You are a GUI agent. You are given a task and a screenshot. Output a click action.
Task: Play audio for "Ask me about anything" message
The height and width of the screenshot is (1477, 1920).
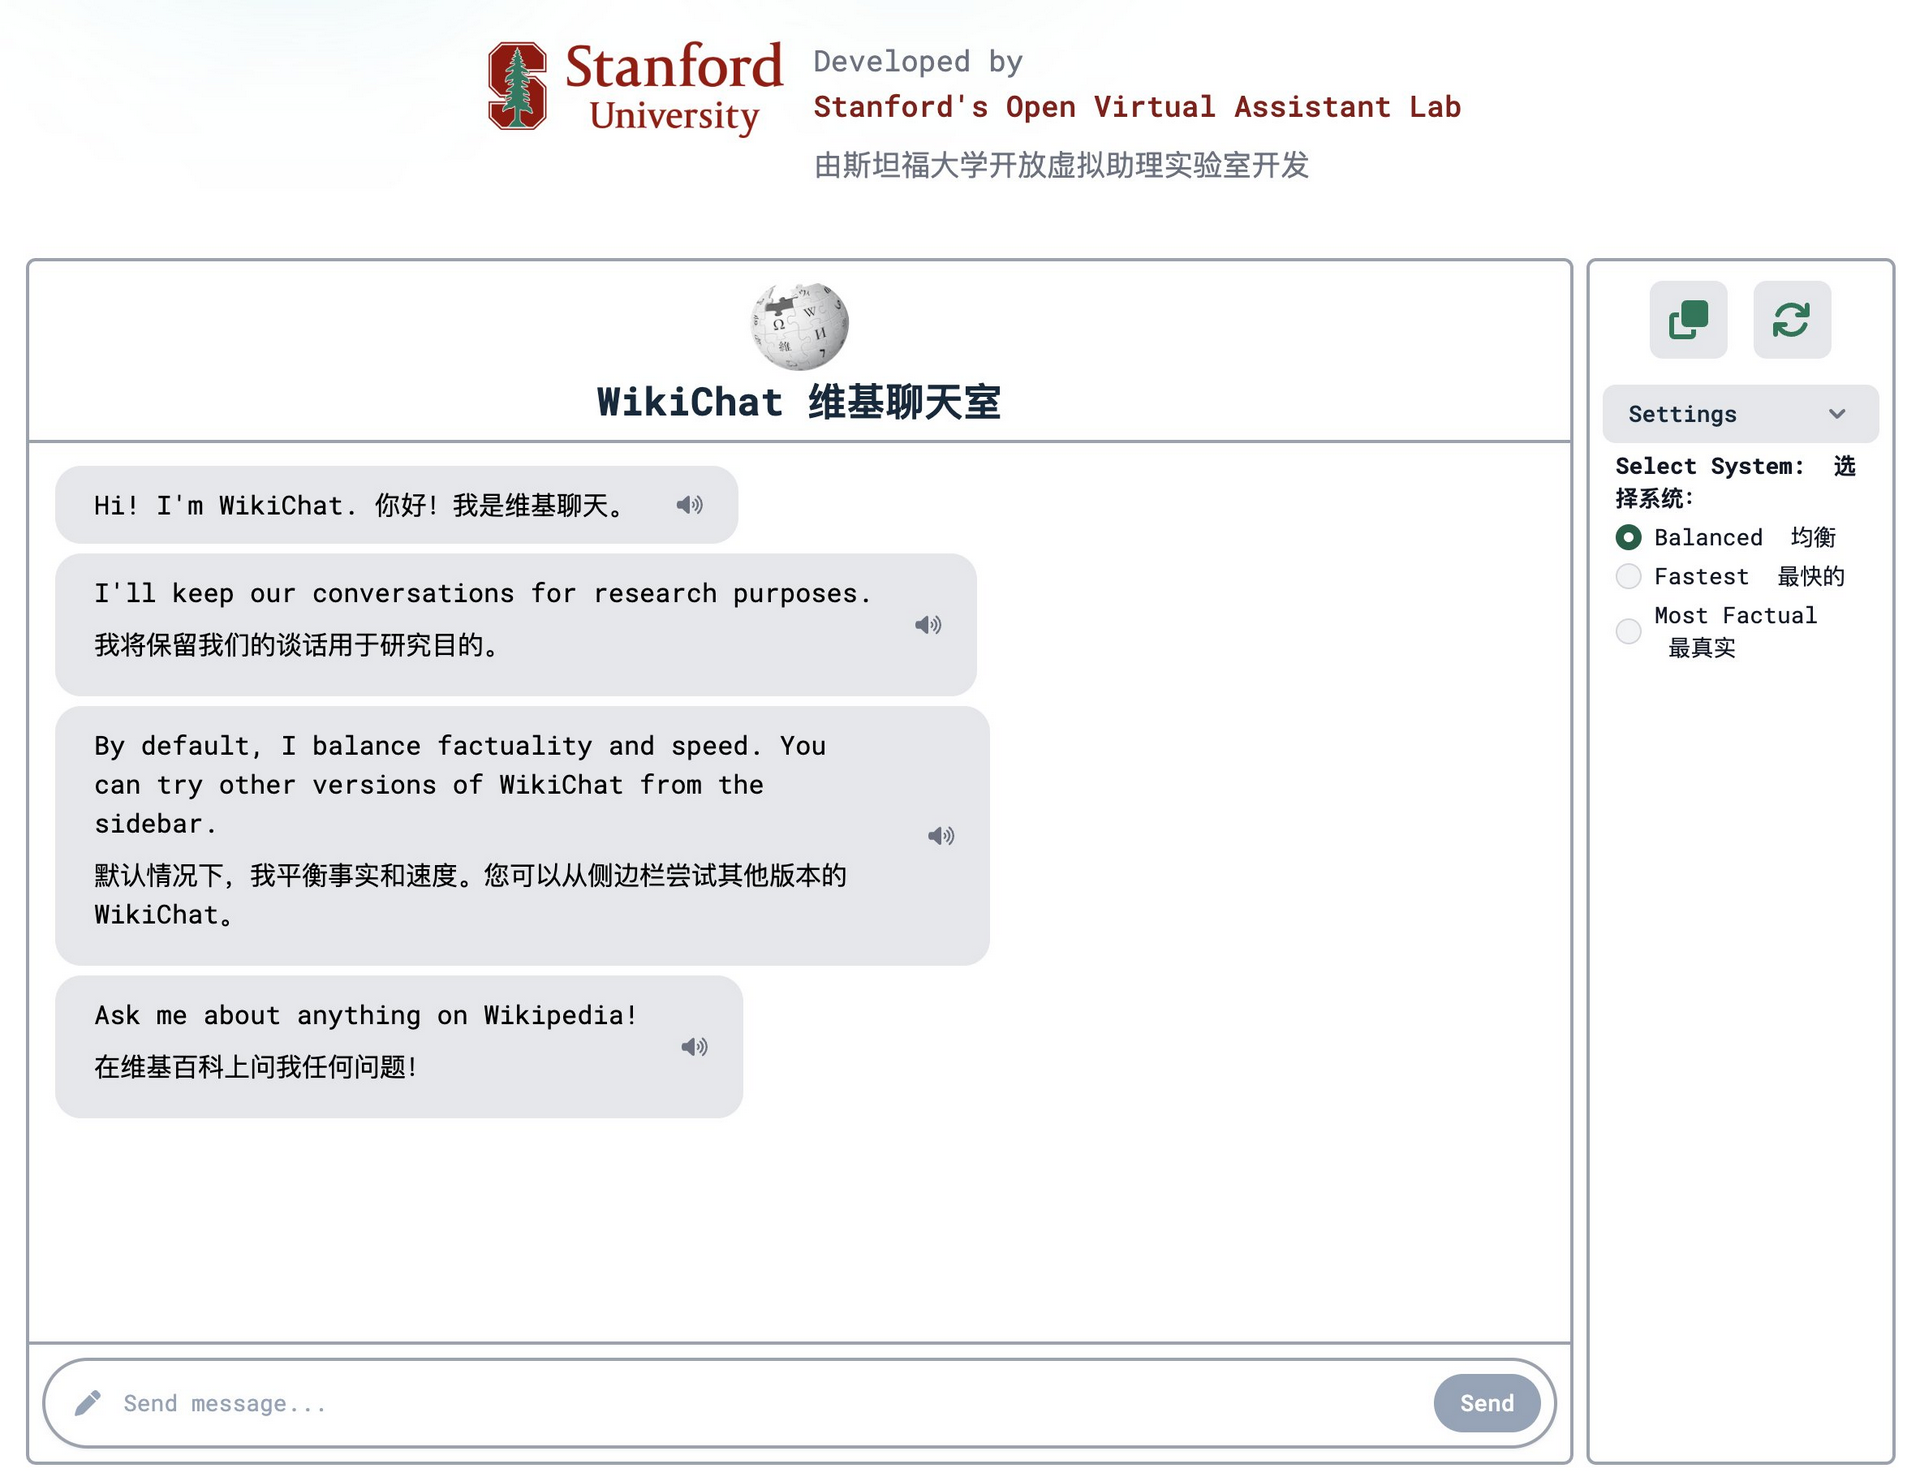pyautogui.click(x=694, y=1047)
